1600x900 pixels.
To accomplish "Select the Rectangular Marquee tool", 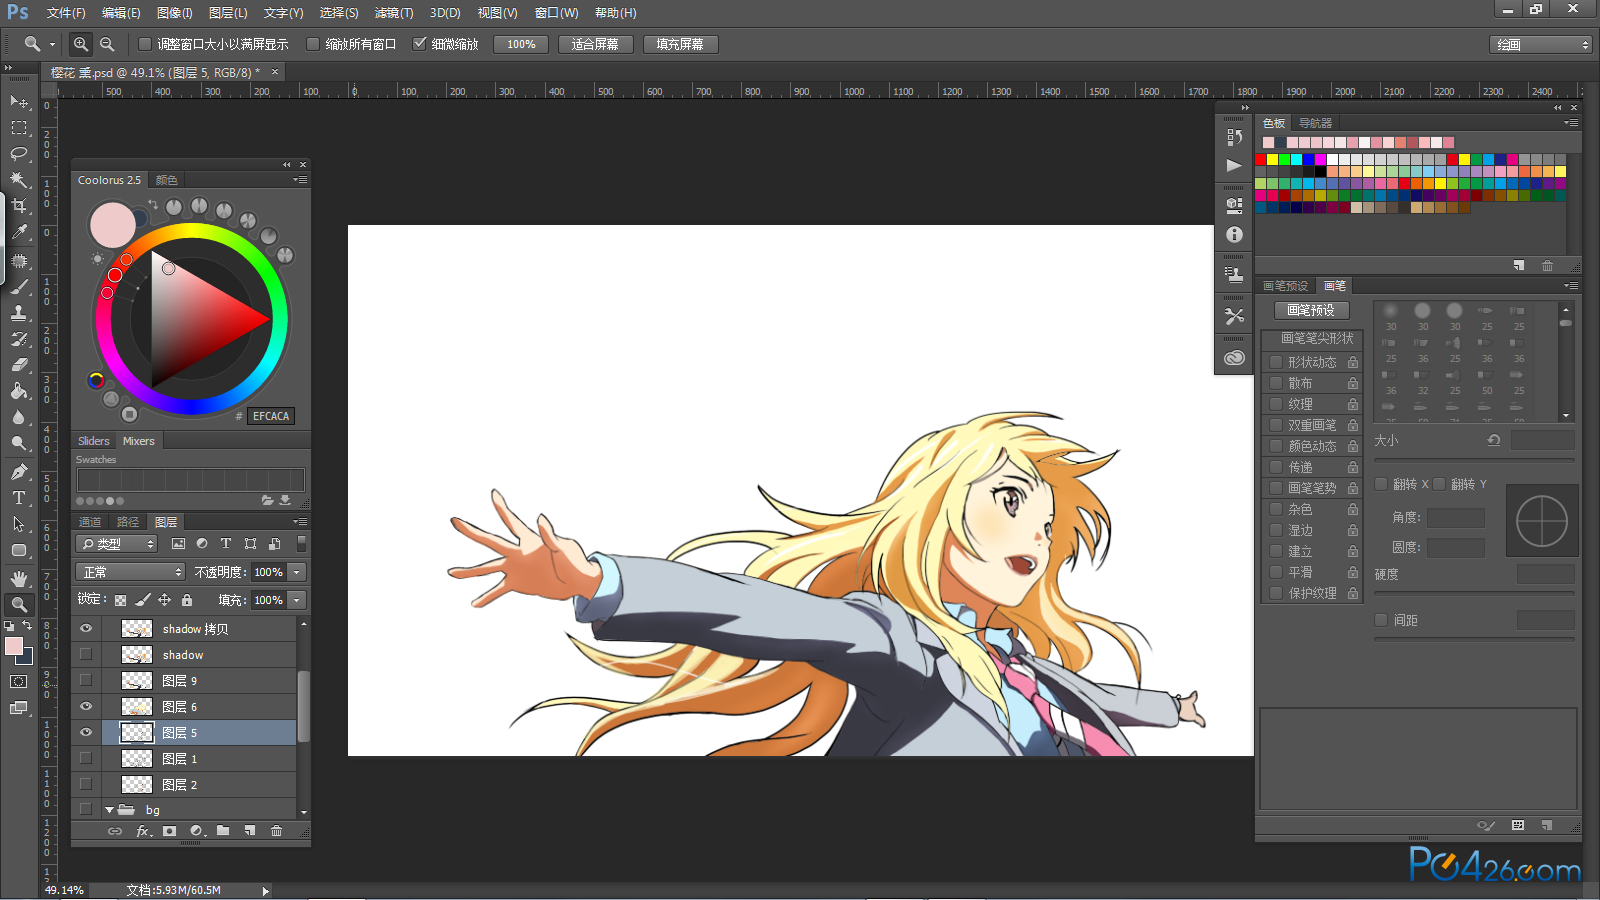I will [19, 128].
